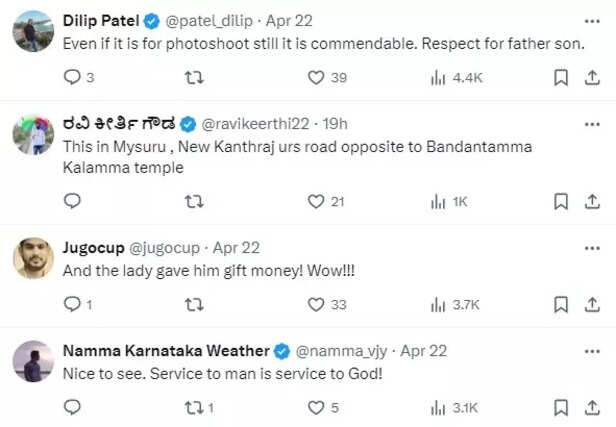View analytics of Dilip Patel's tweet
The width and height of the screenshot is (616, 427).
[x=438, y=77]
